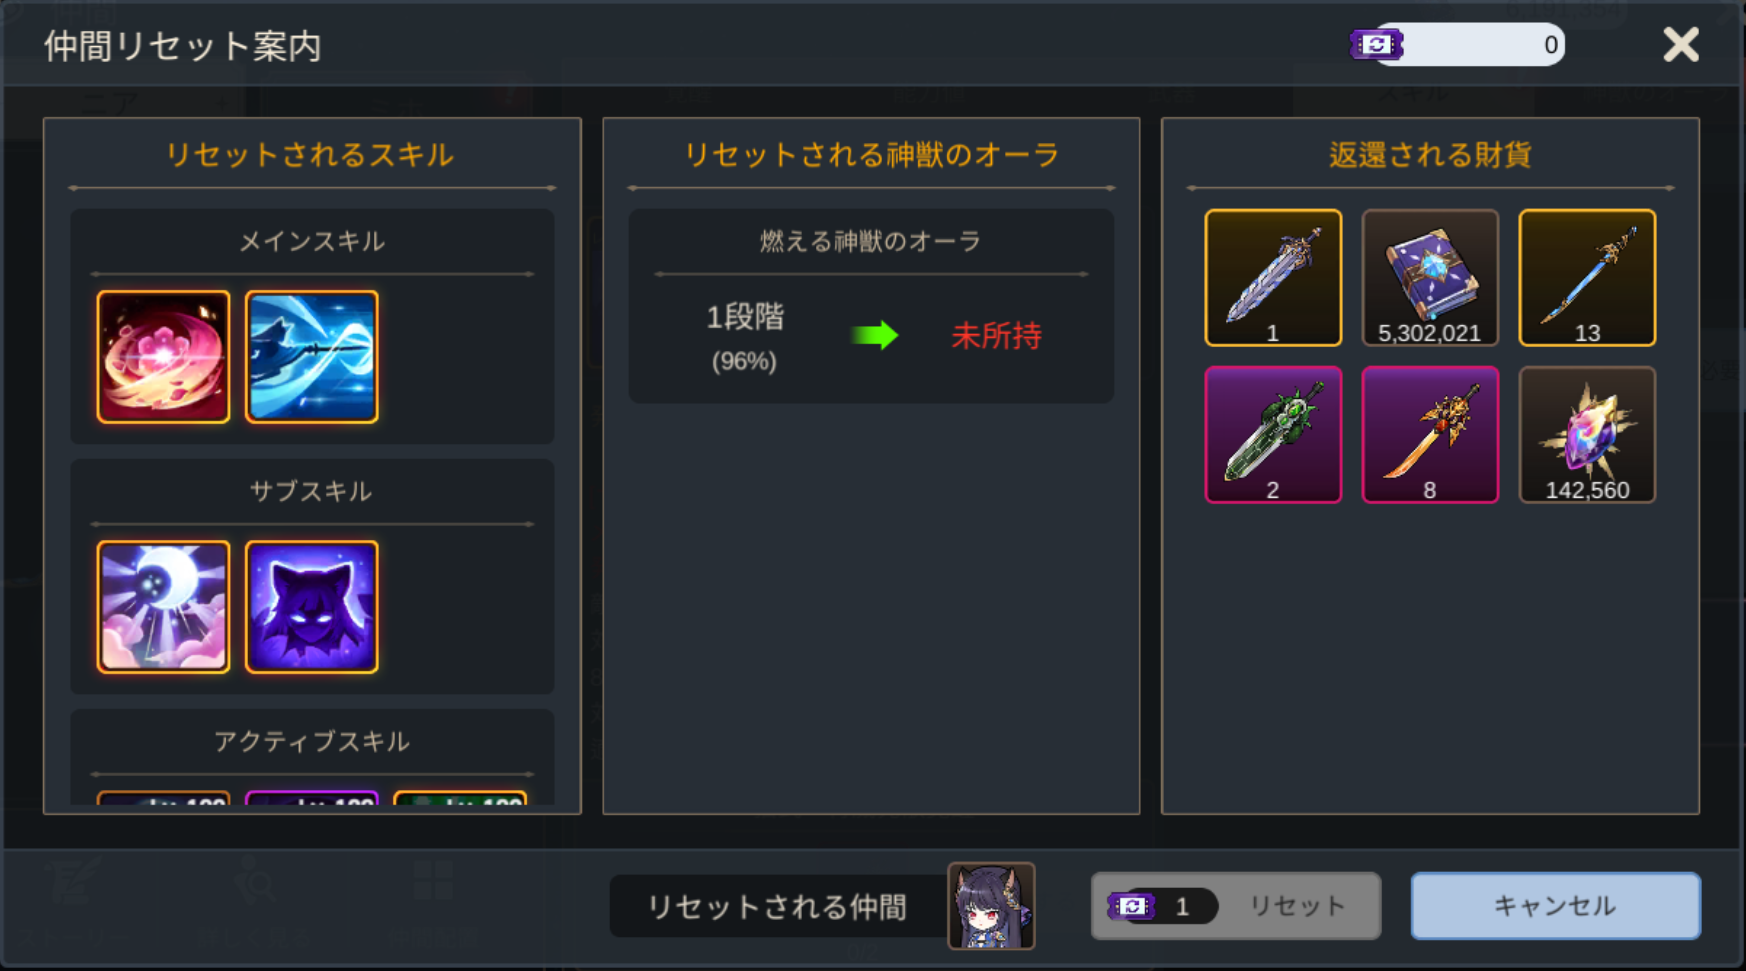1746x971 pixels.
Task: Select the blue spear wave main skill
Action: coord(311,357)
